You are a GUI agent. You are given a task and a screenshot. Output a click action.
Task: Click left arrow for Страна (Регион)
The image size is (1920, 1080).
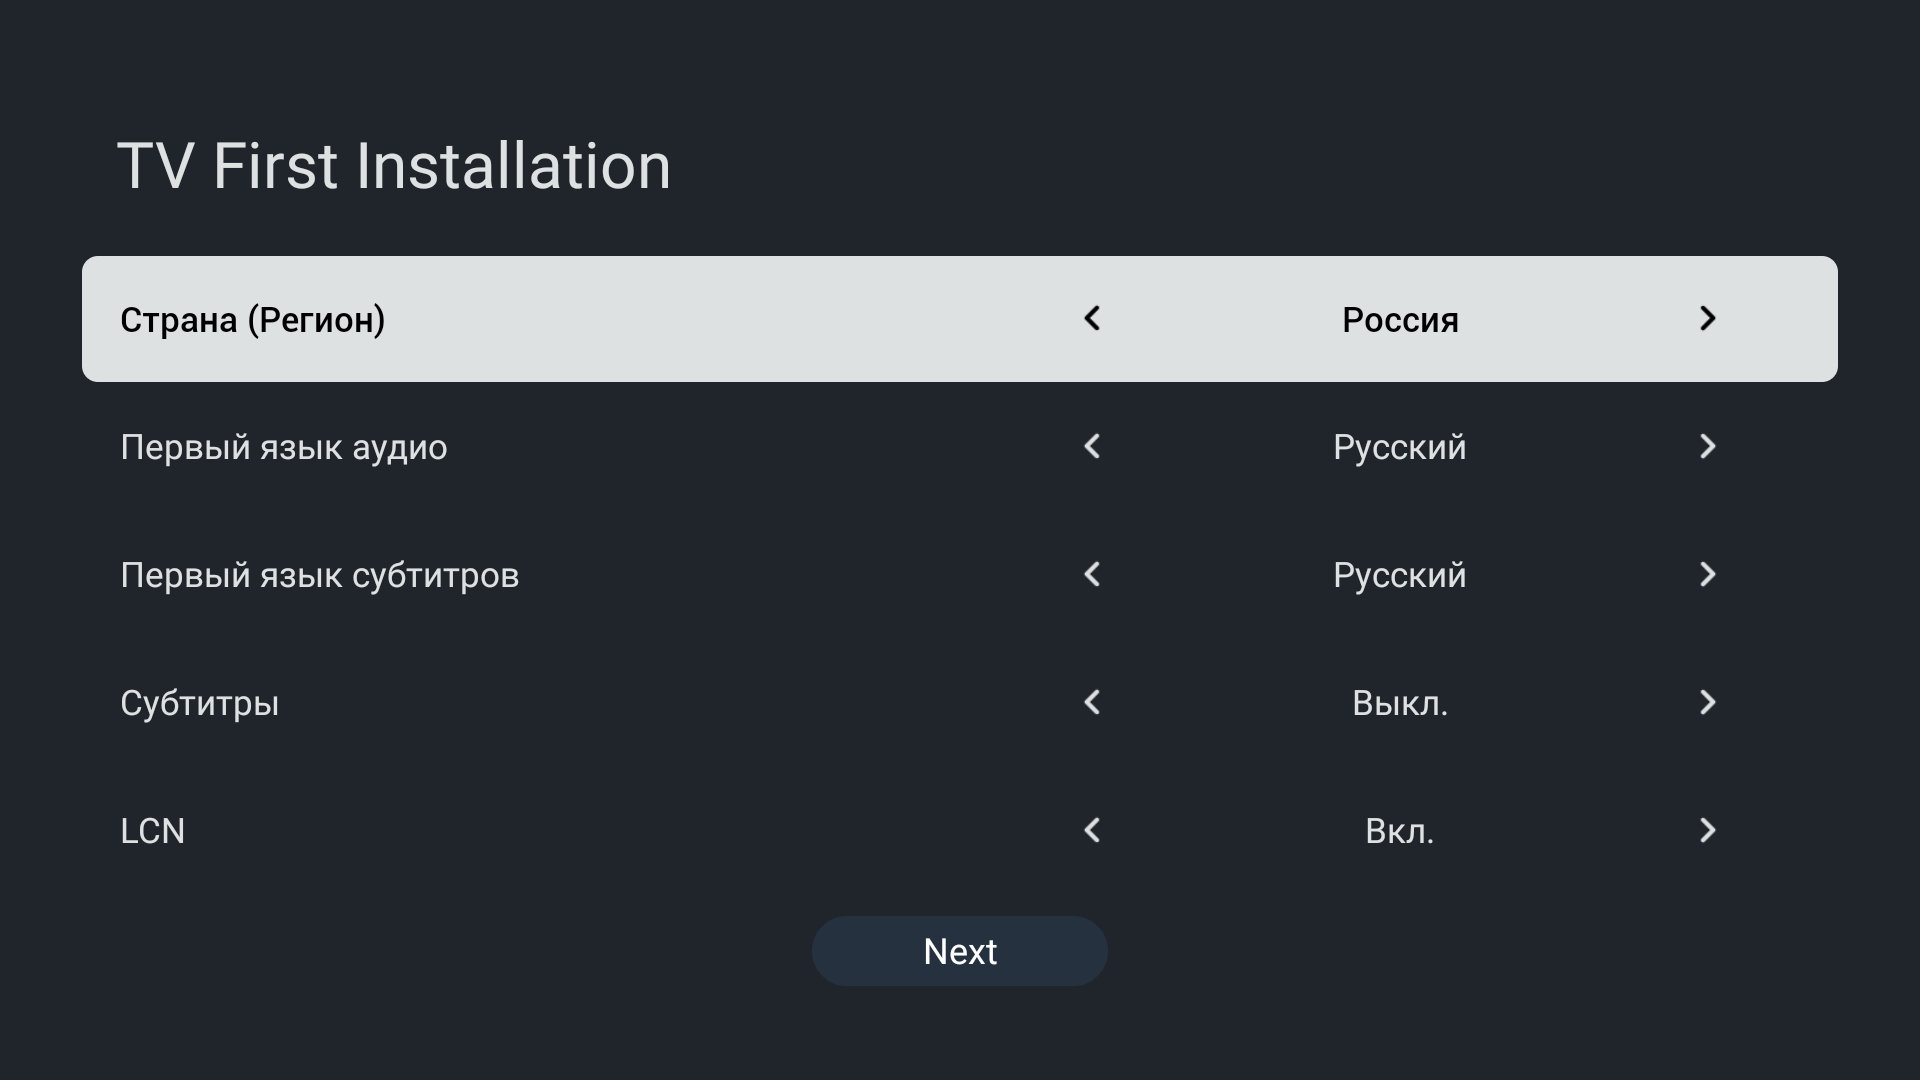point(1092,319)
